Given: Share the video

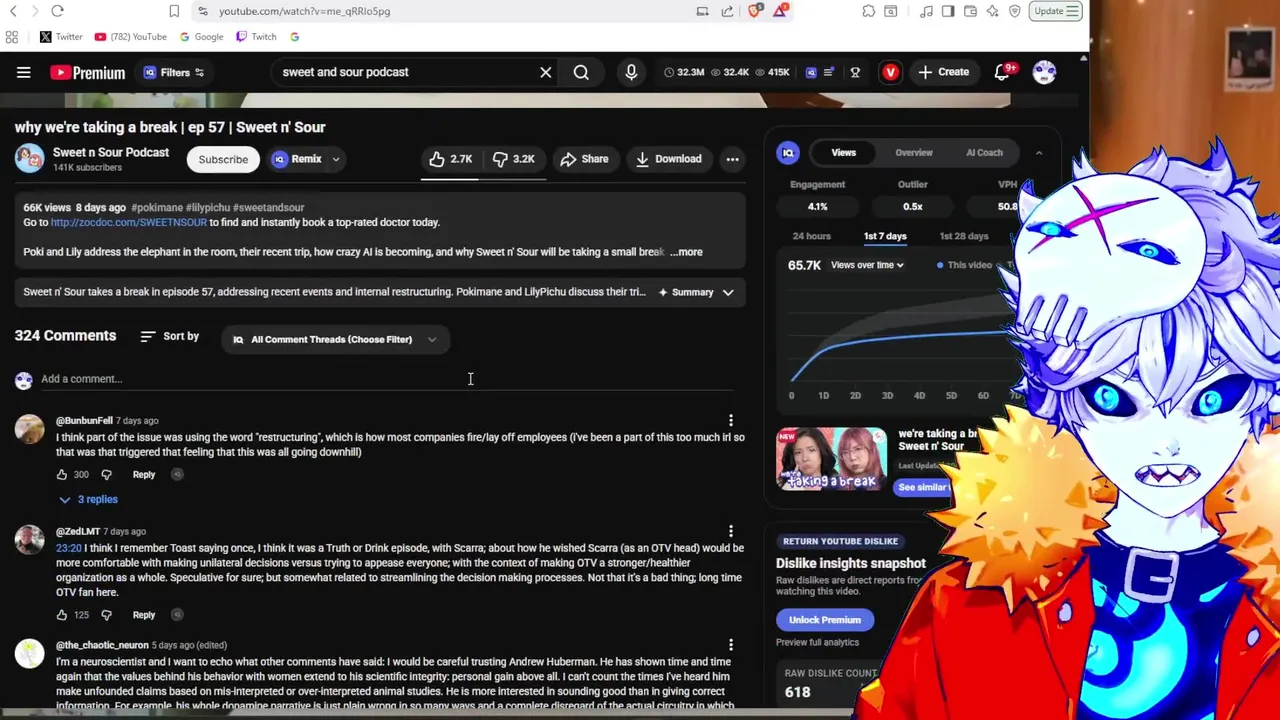Looking at the screenshot, I should 584,159.
